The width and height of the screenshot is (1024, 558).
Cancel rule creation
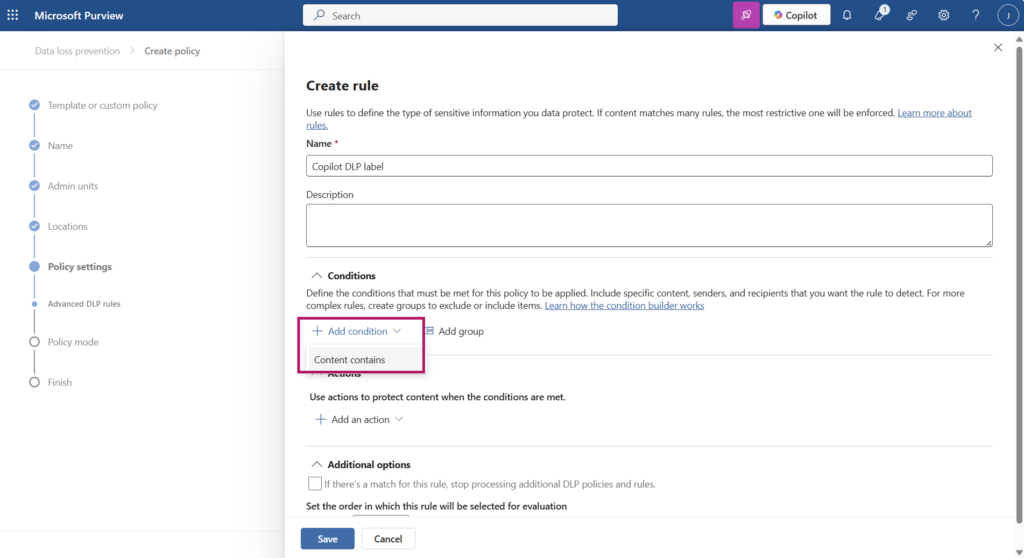click(x=388, y=538)
